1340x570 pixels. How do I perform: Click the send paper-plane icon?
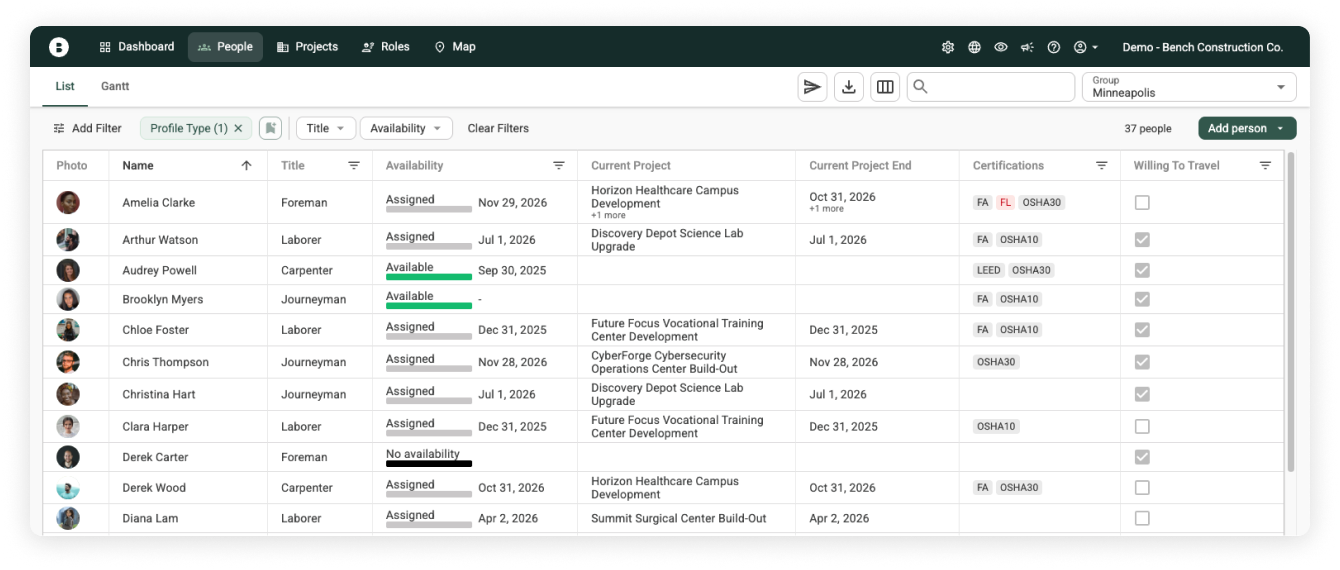click(812, 87)
